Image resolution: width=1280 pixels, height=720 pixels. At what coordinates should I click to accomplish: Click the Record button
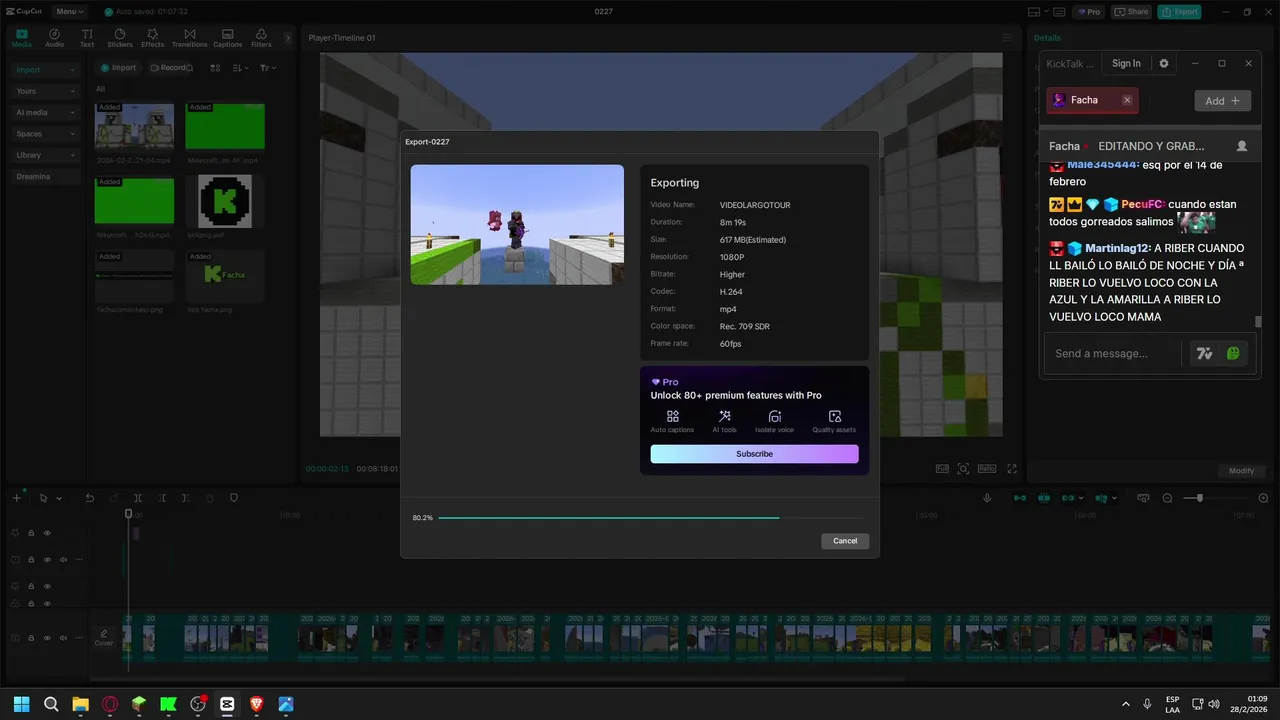(168, 68)
